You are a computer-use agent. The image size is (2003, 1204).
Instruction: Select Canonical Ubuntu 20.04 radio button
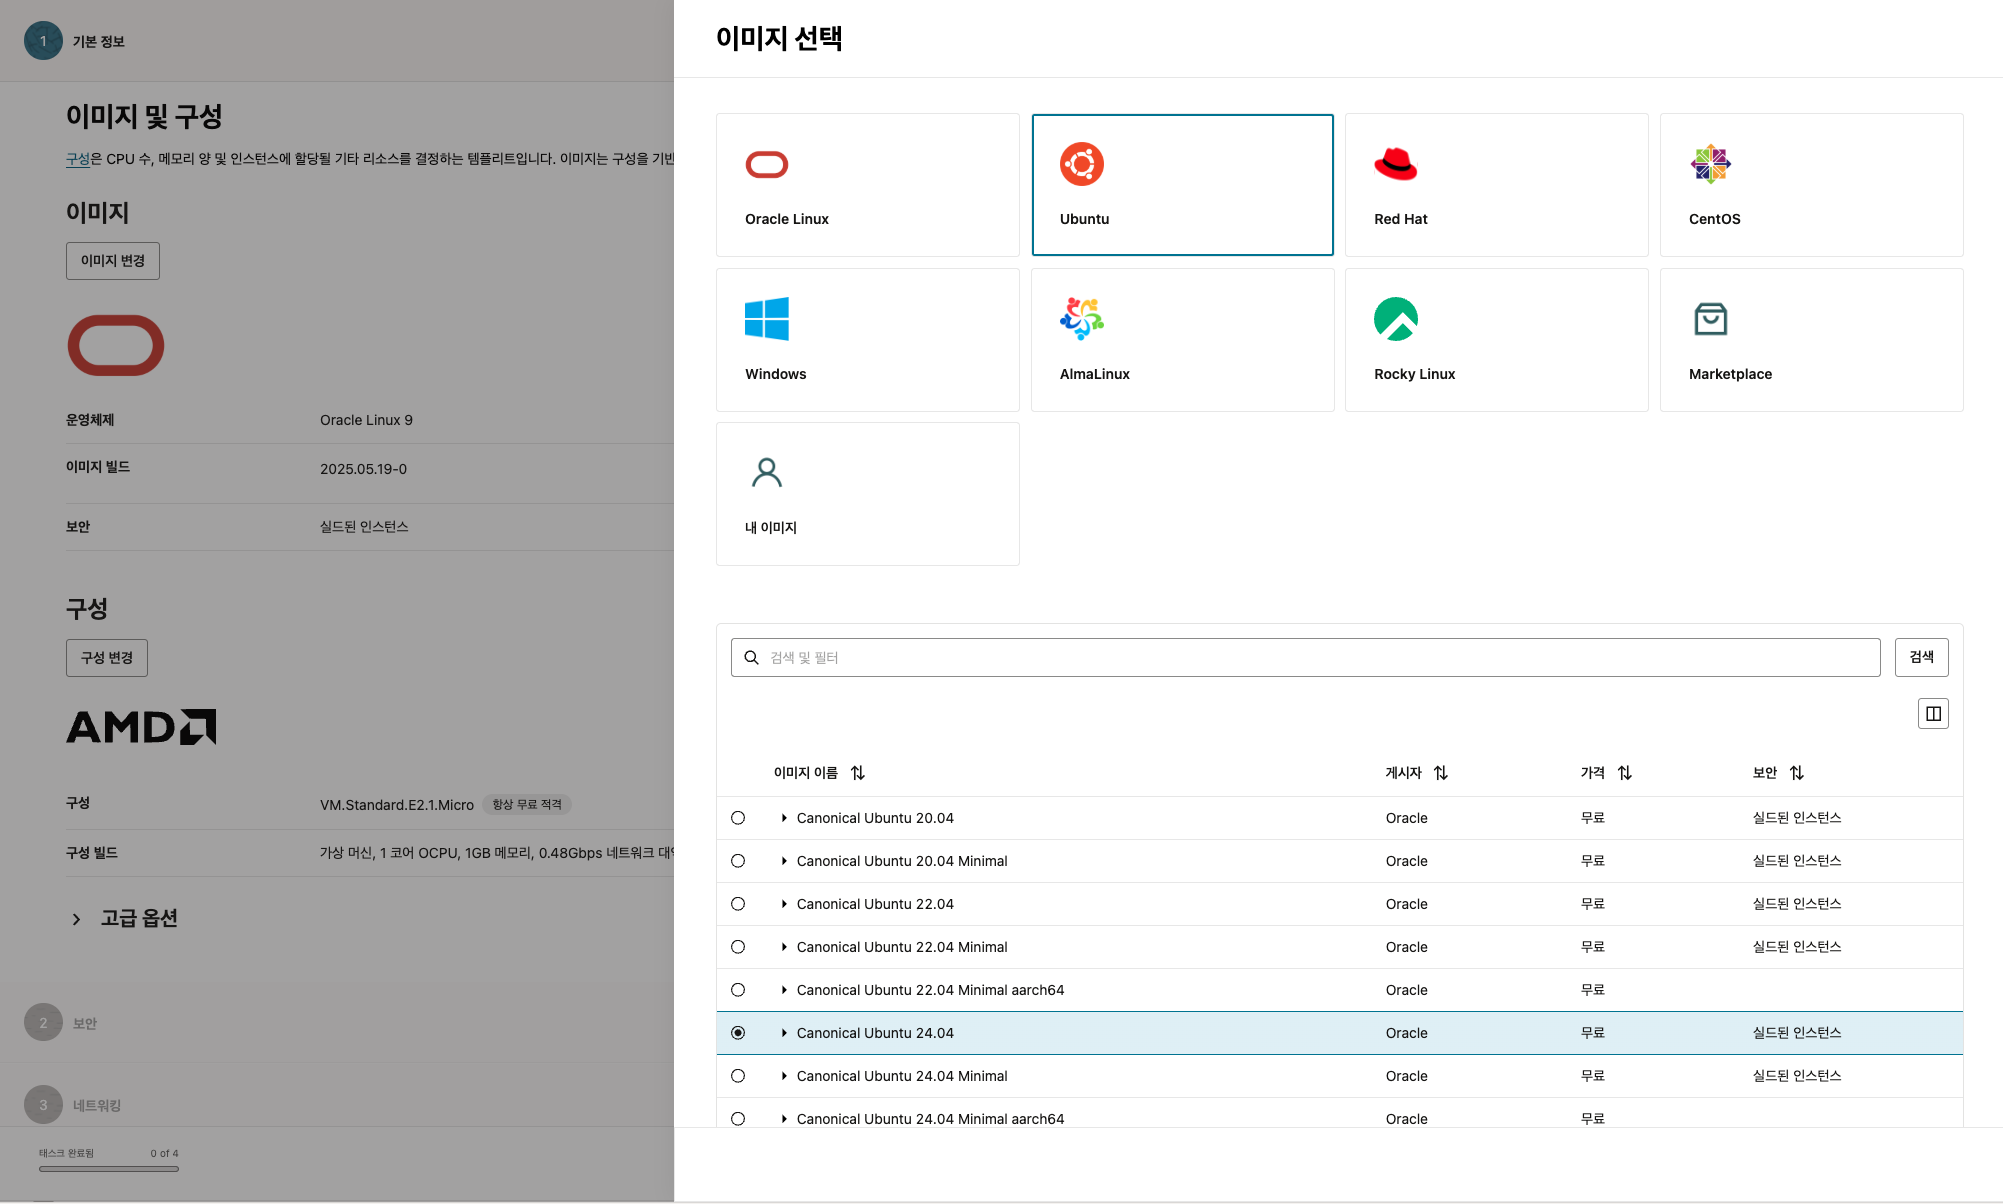click(738, 818)
